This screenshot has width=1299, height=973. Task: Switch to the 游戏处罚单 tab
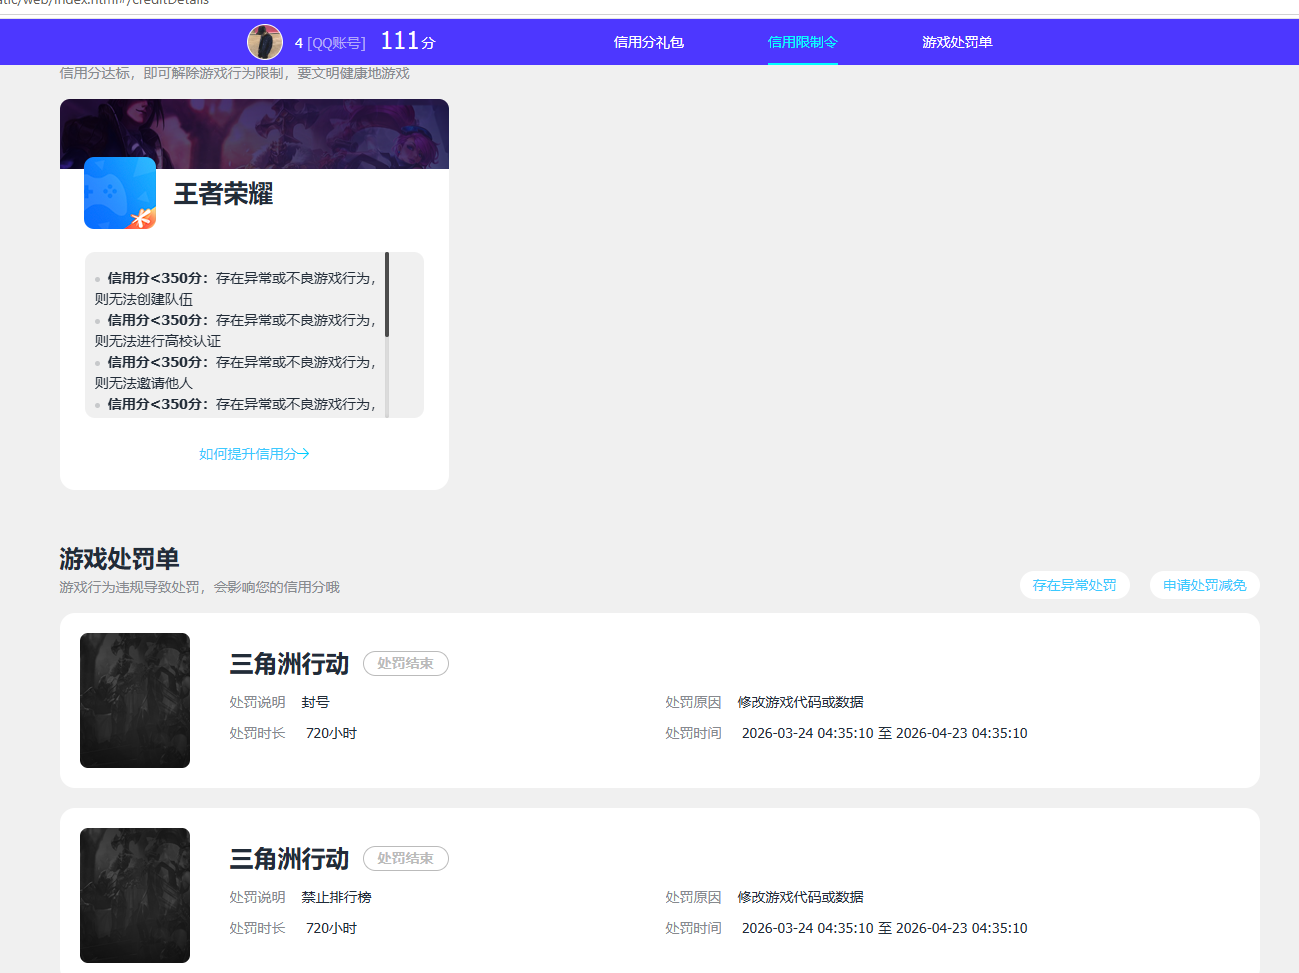click(x=957, y=42)
